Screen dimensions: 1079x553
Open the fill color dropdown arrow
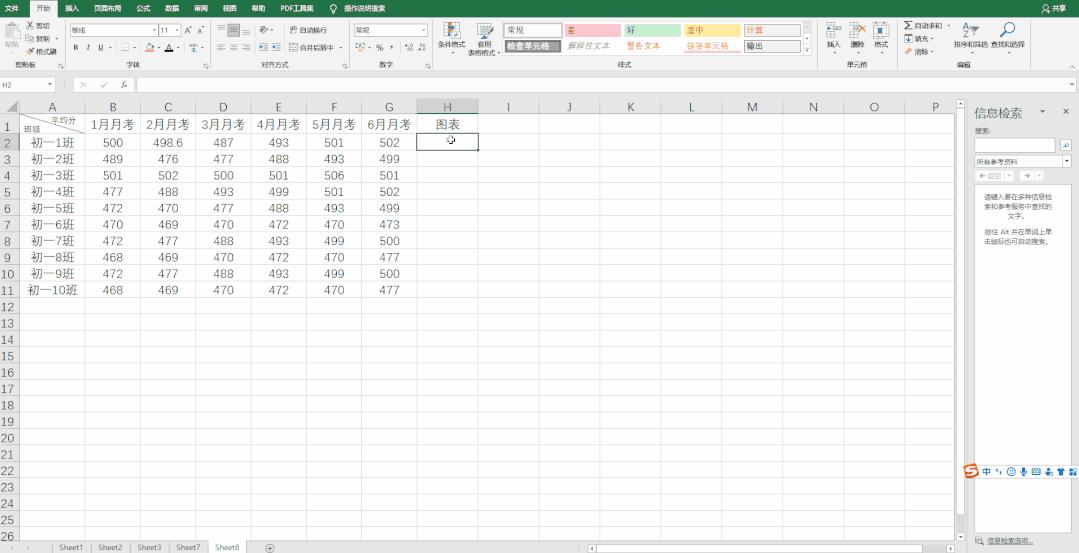[x=158, y=47]
